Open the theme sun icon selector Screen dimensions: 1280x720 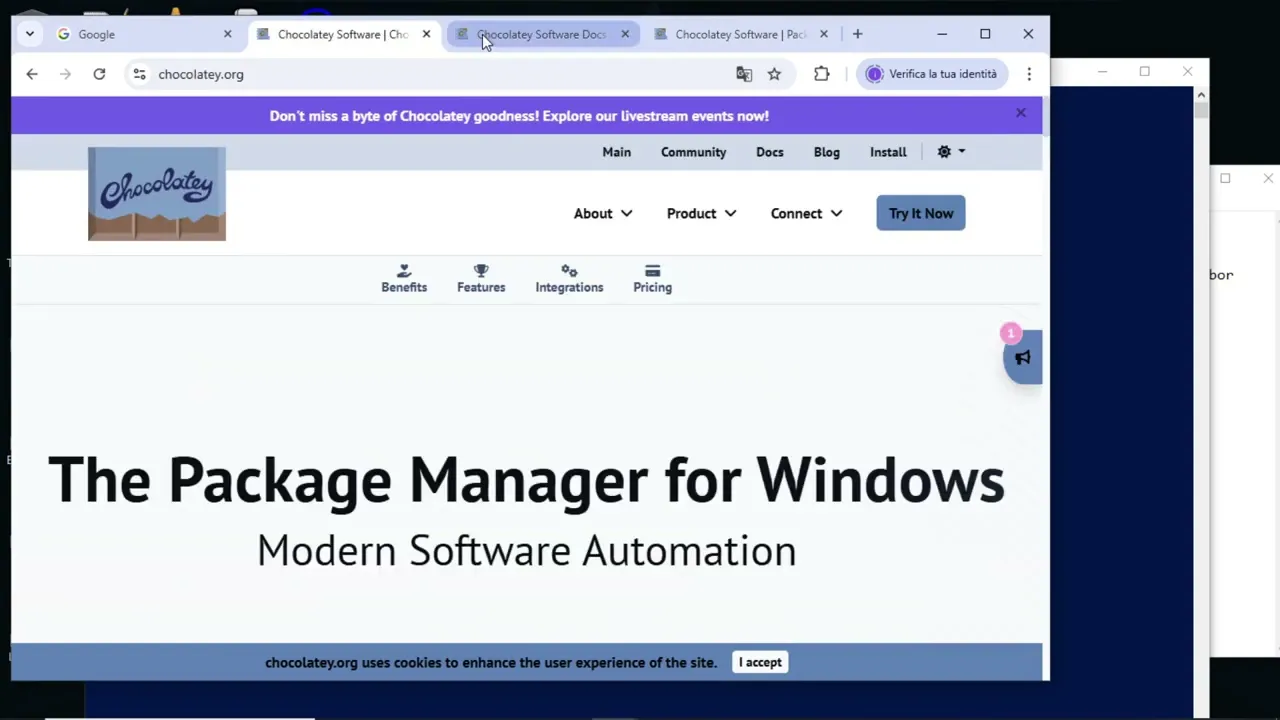point(951,152)
